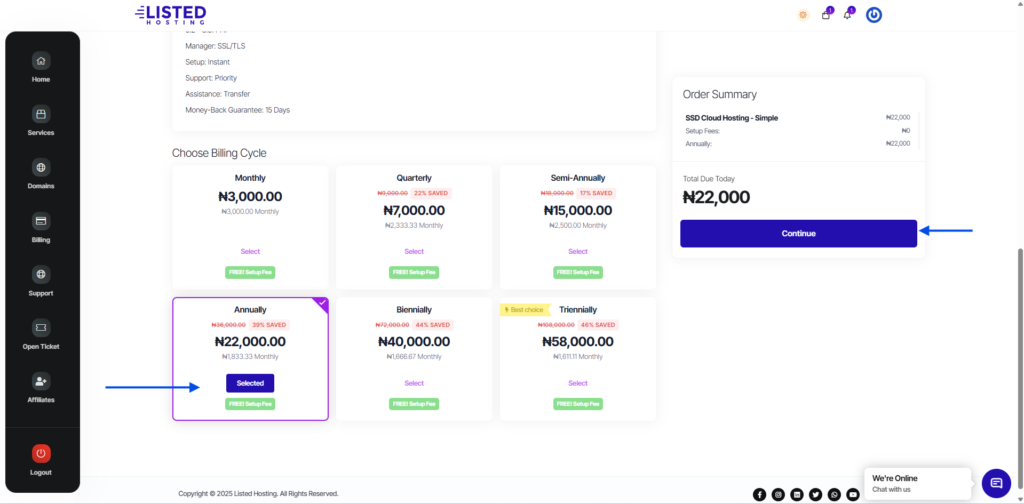Toggle the sun light/dark theme icon
Viewport: 1024px width, 504px height.
pyautogui.click(x=803, y=15)
